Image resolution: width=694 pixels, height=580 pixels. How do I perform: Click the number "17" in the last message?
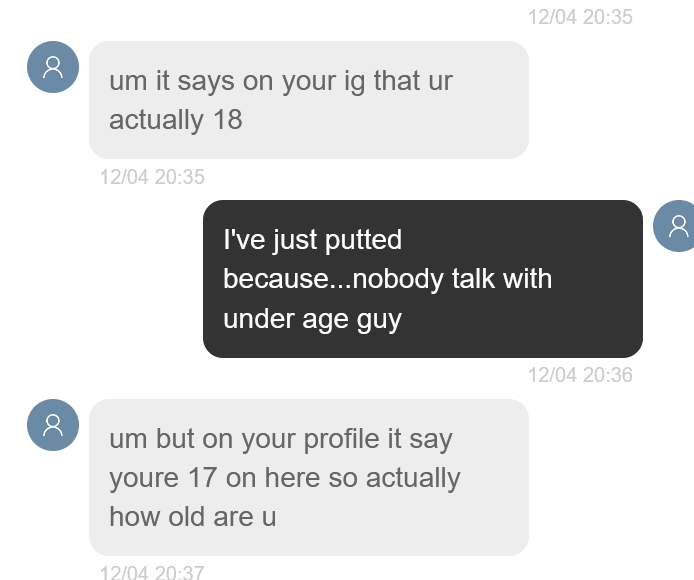[x=203, y=478]
